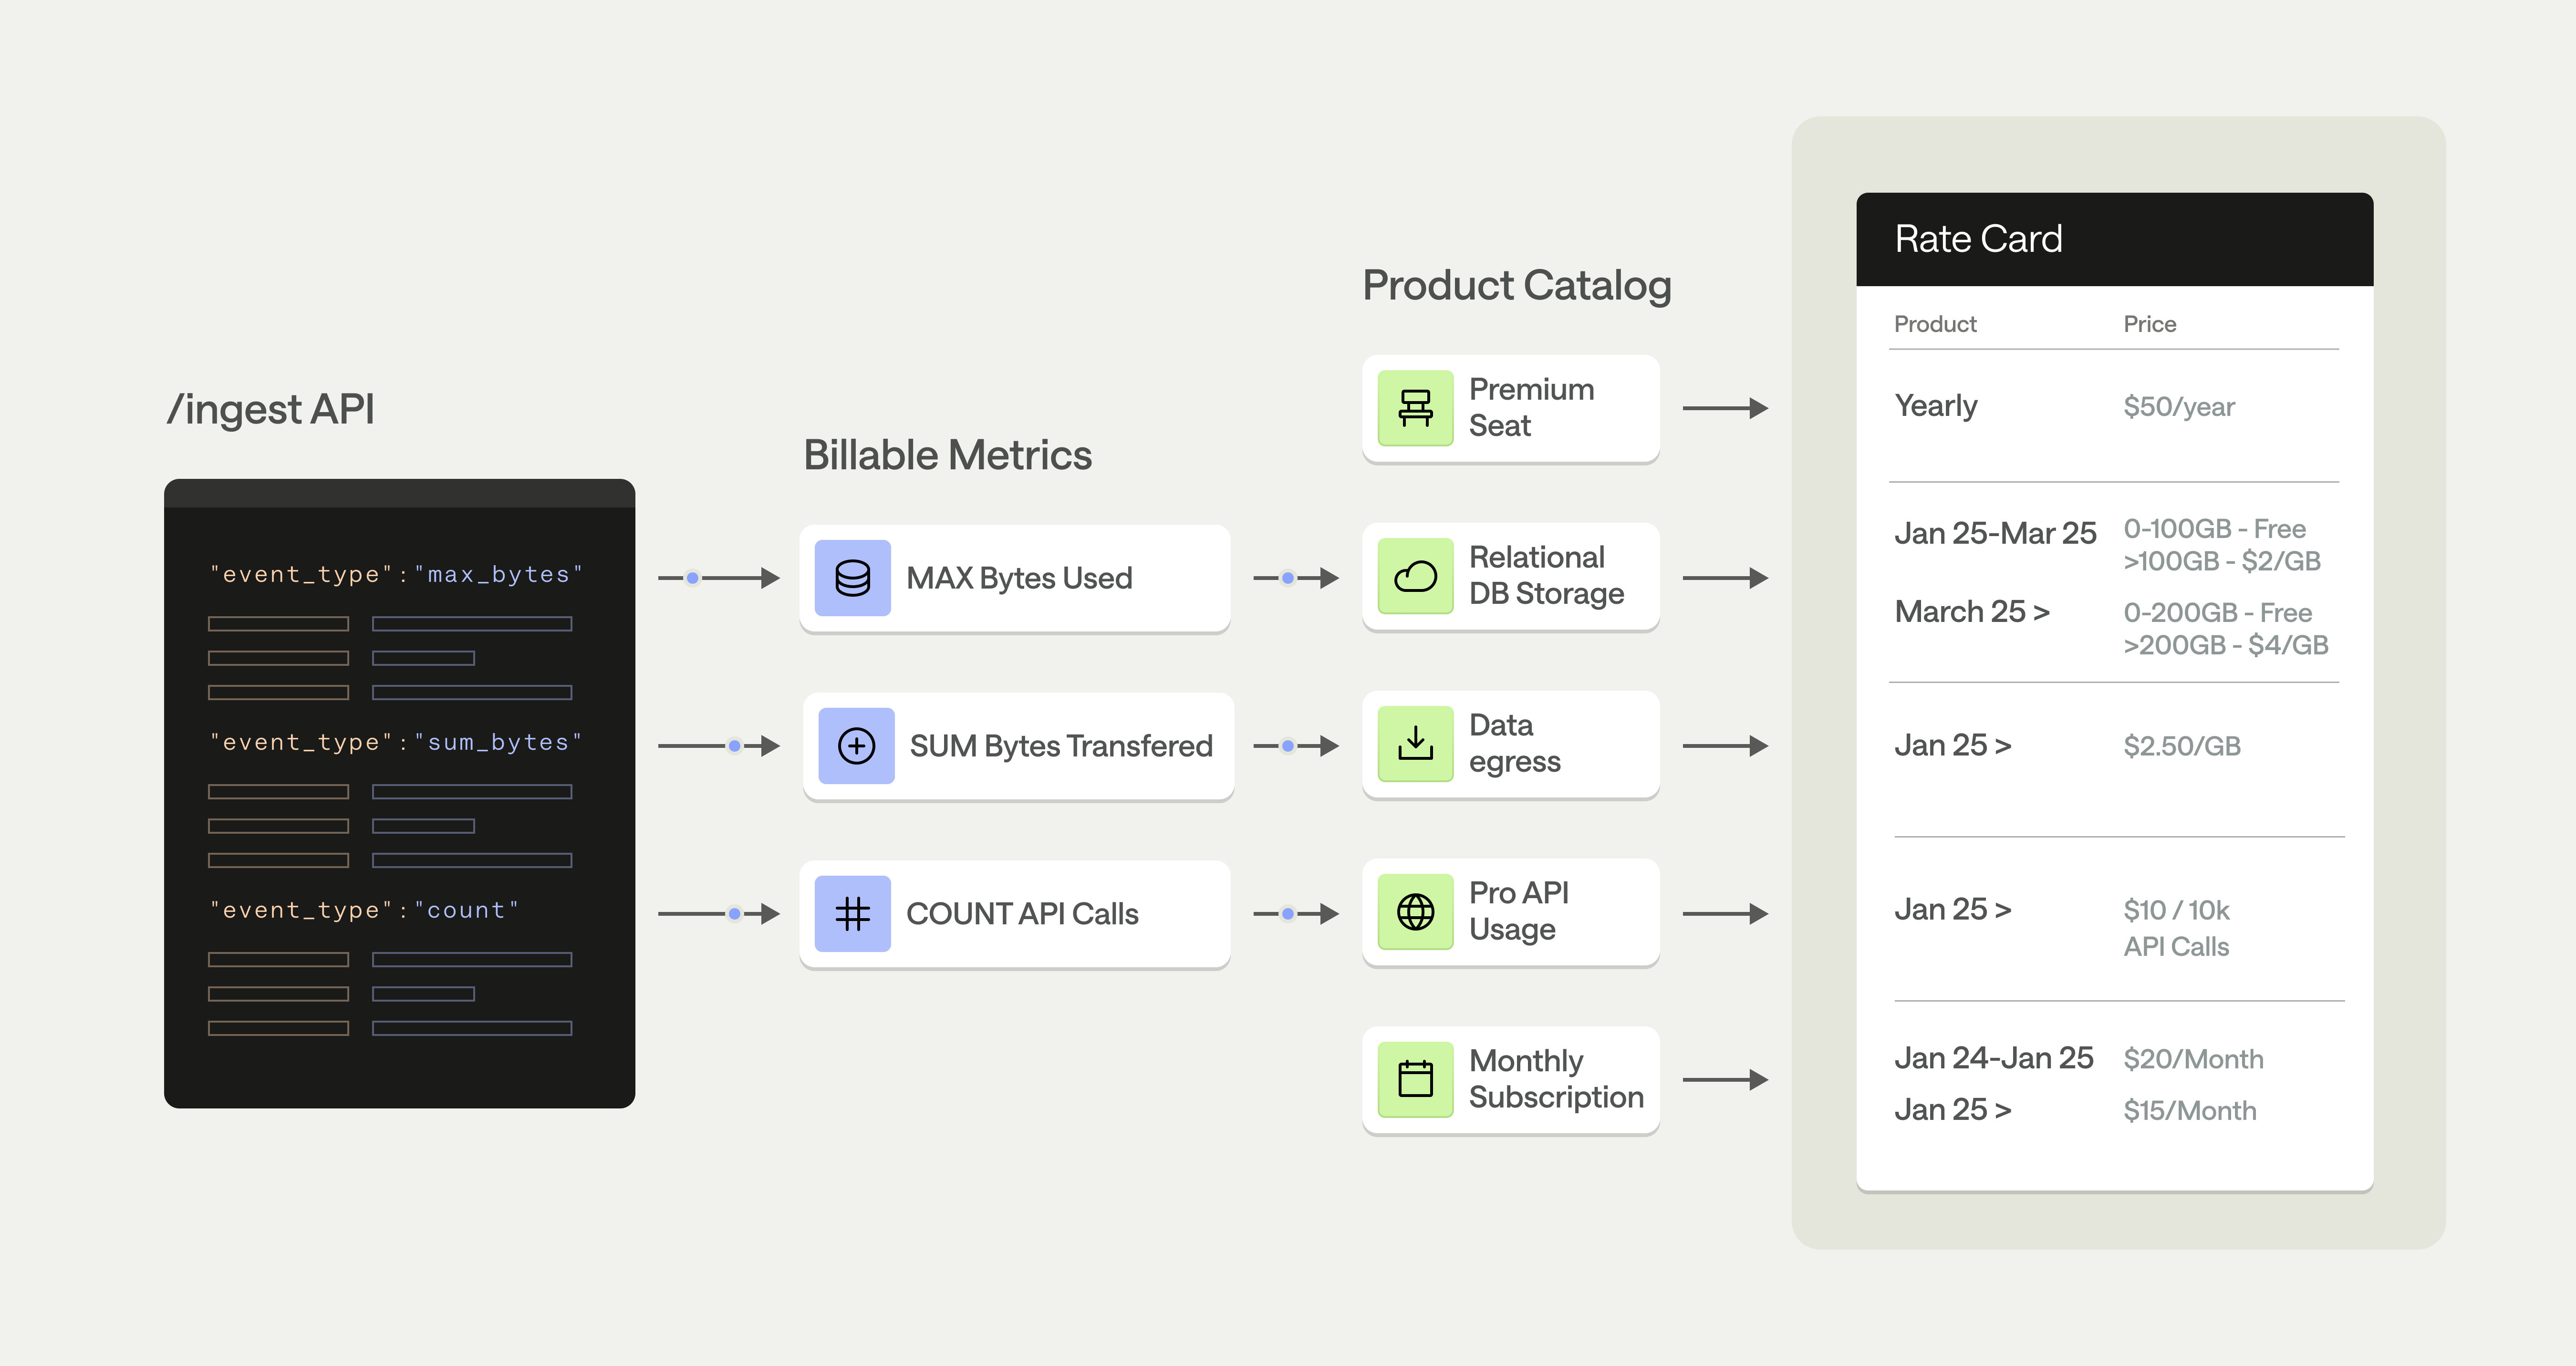The width and height of the screenshot is (2576, 1366).
Task: Click the arrow from COUNT API Calls to Pro API Usage
Action: (x=1295, y=914)
